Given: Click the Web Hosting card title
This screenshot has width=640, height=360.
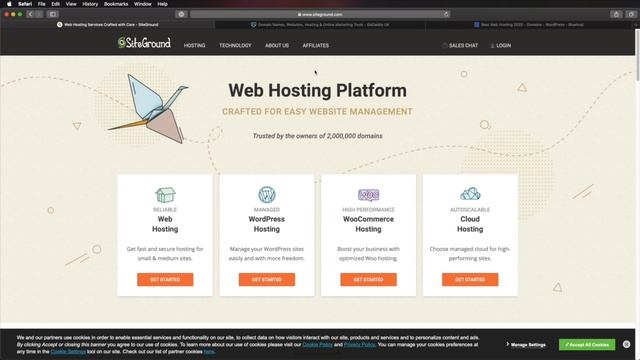Looking at the screenshot, I should tap(165, 224).
